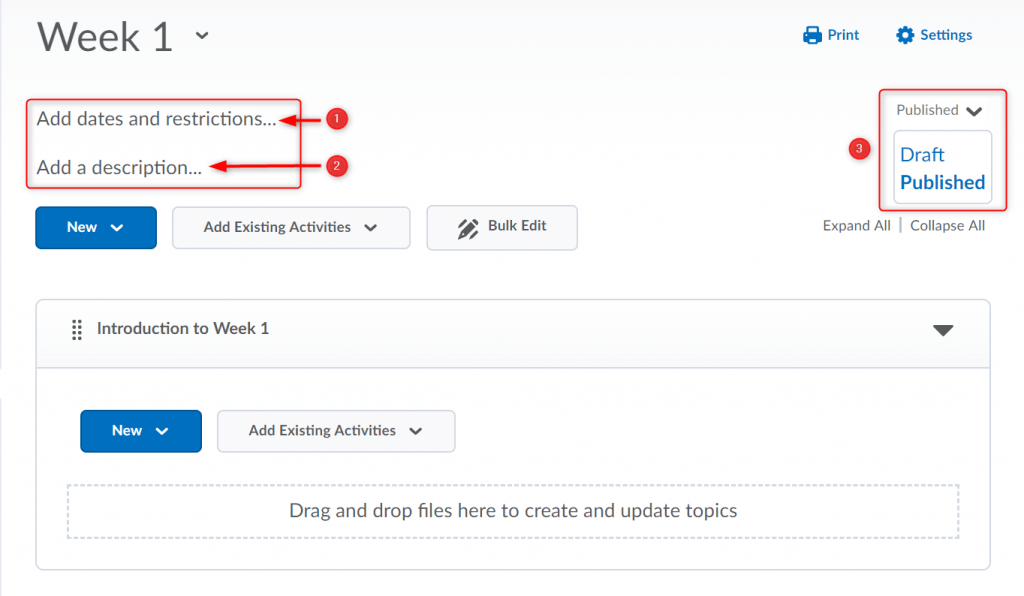Click the drag handle beside Introduction to Week 1
Screen dimensions: 1024x596
coord(77,329)
